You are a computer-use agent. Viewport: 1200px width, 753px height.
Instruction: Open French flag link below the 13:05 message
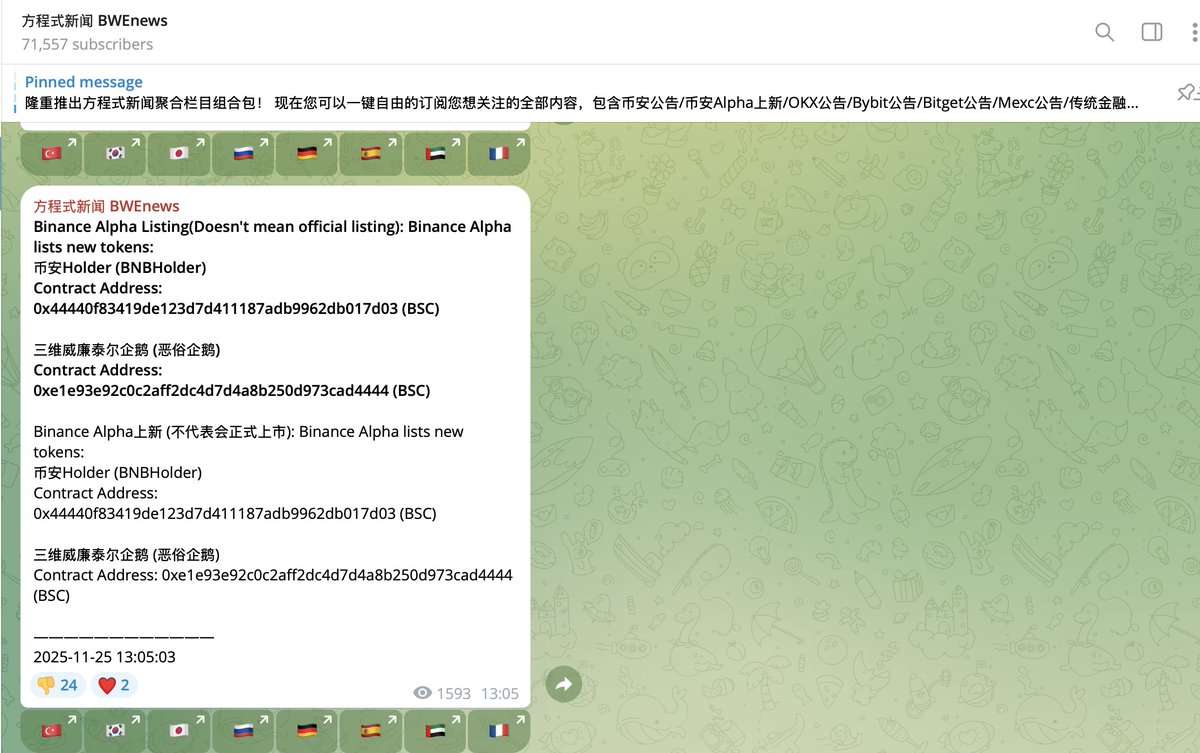(x=498, y=731)
